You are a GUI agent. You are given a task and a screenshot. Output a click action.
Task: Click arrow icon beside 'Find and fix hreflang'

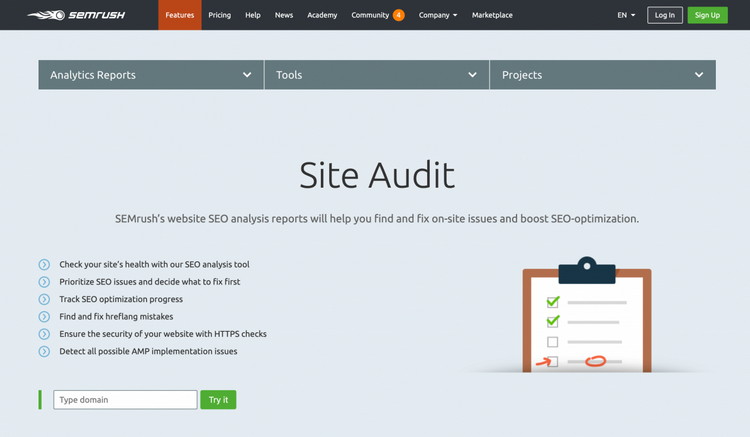coord(44,316)
